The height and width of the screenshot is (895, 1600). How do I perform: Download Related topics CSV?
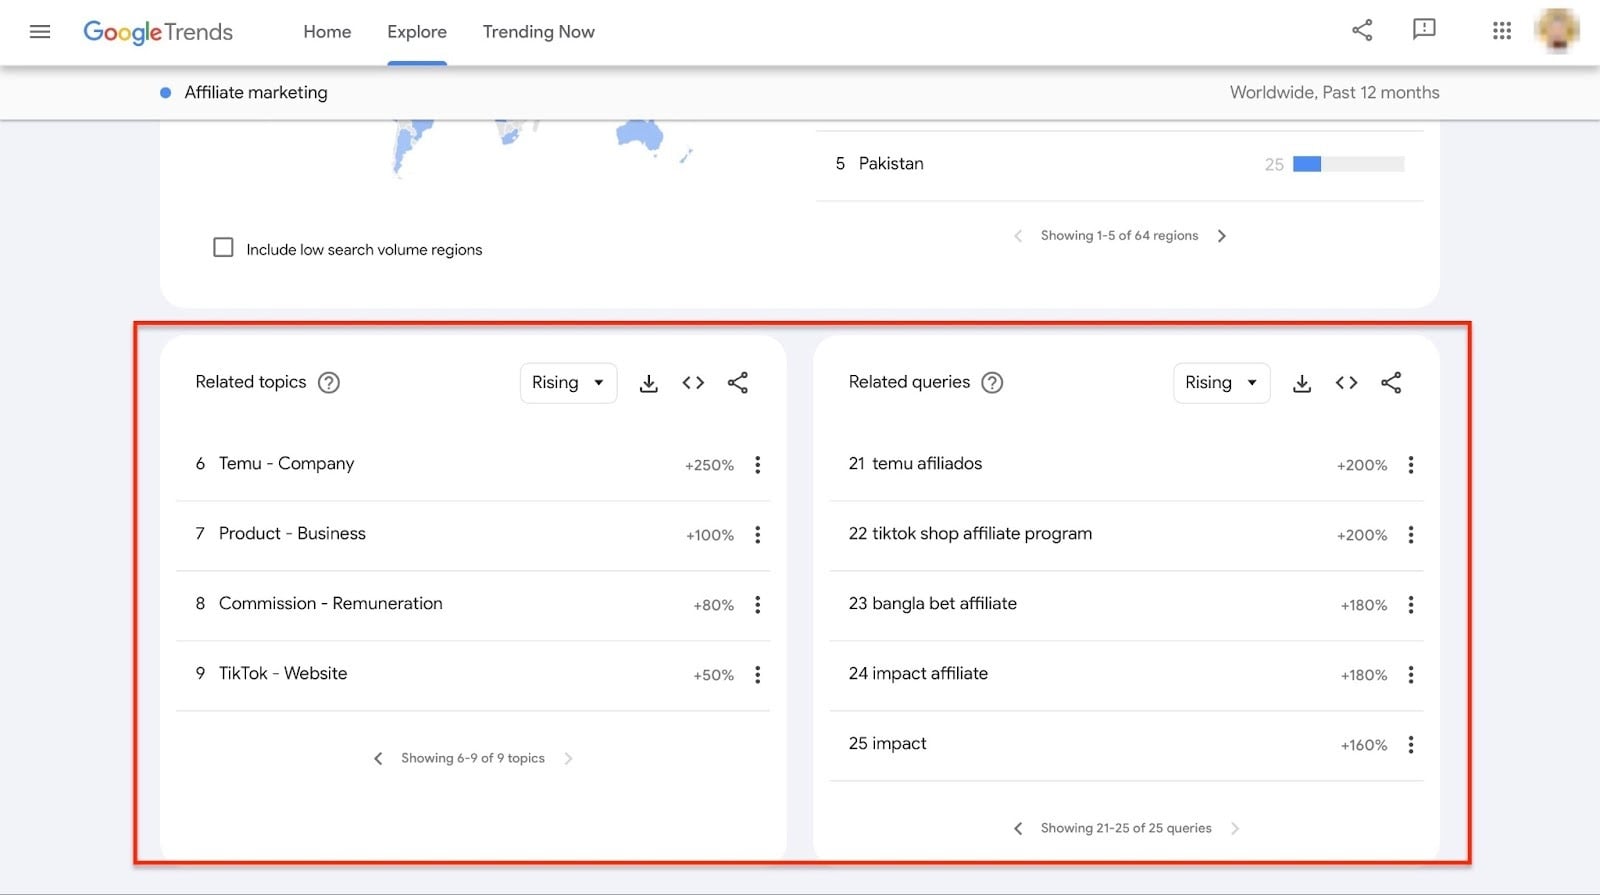coord(649,383)
